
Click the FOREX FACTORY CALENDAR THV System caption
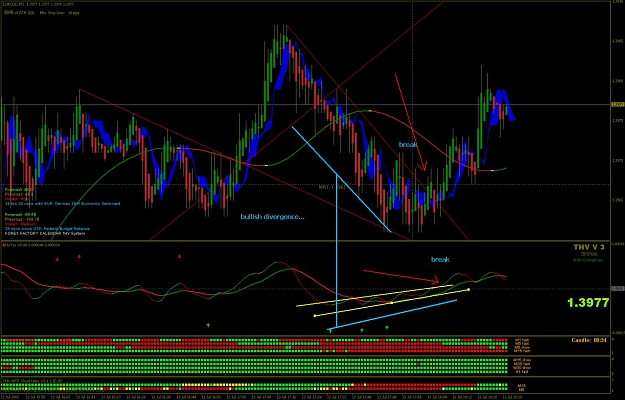point(45,233)
